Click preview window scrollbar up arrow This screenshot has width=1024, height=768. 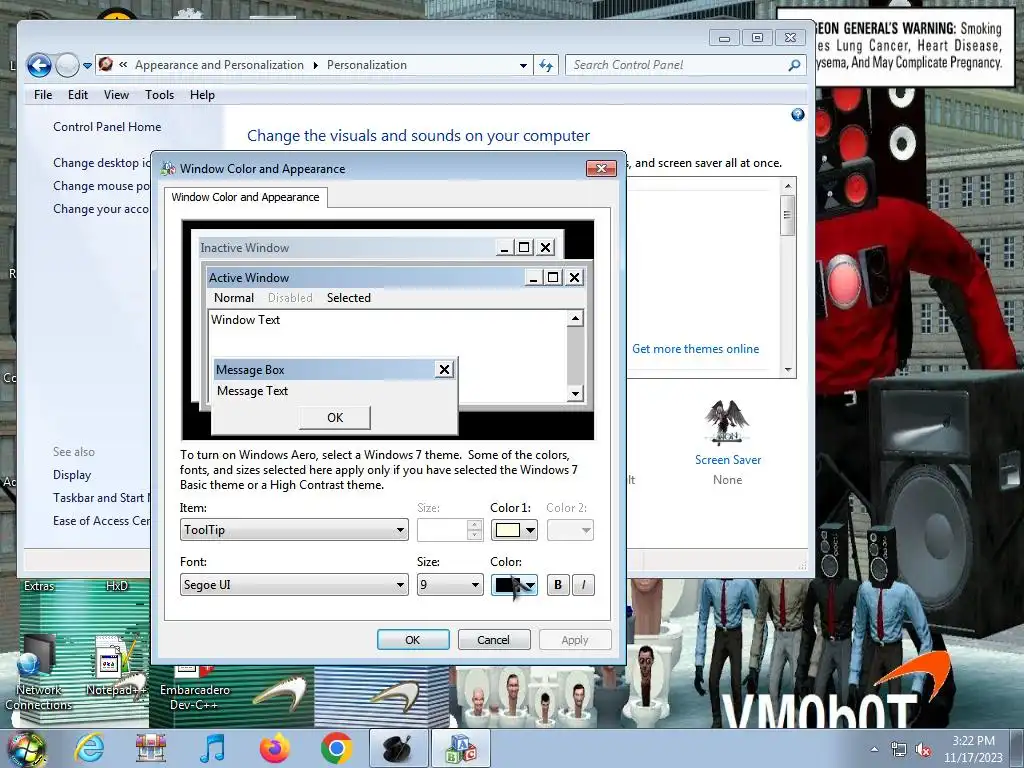(x=575, y=319)
